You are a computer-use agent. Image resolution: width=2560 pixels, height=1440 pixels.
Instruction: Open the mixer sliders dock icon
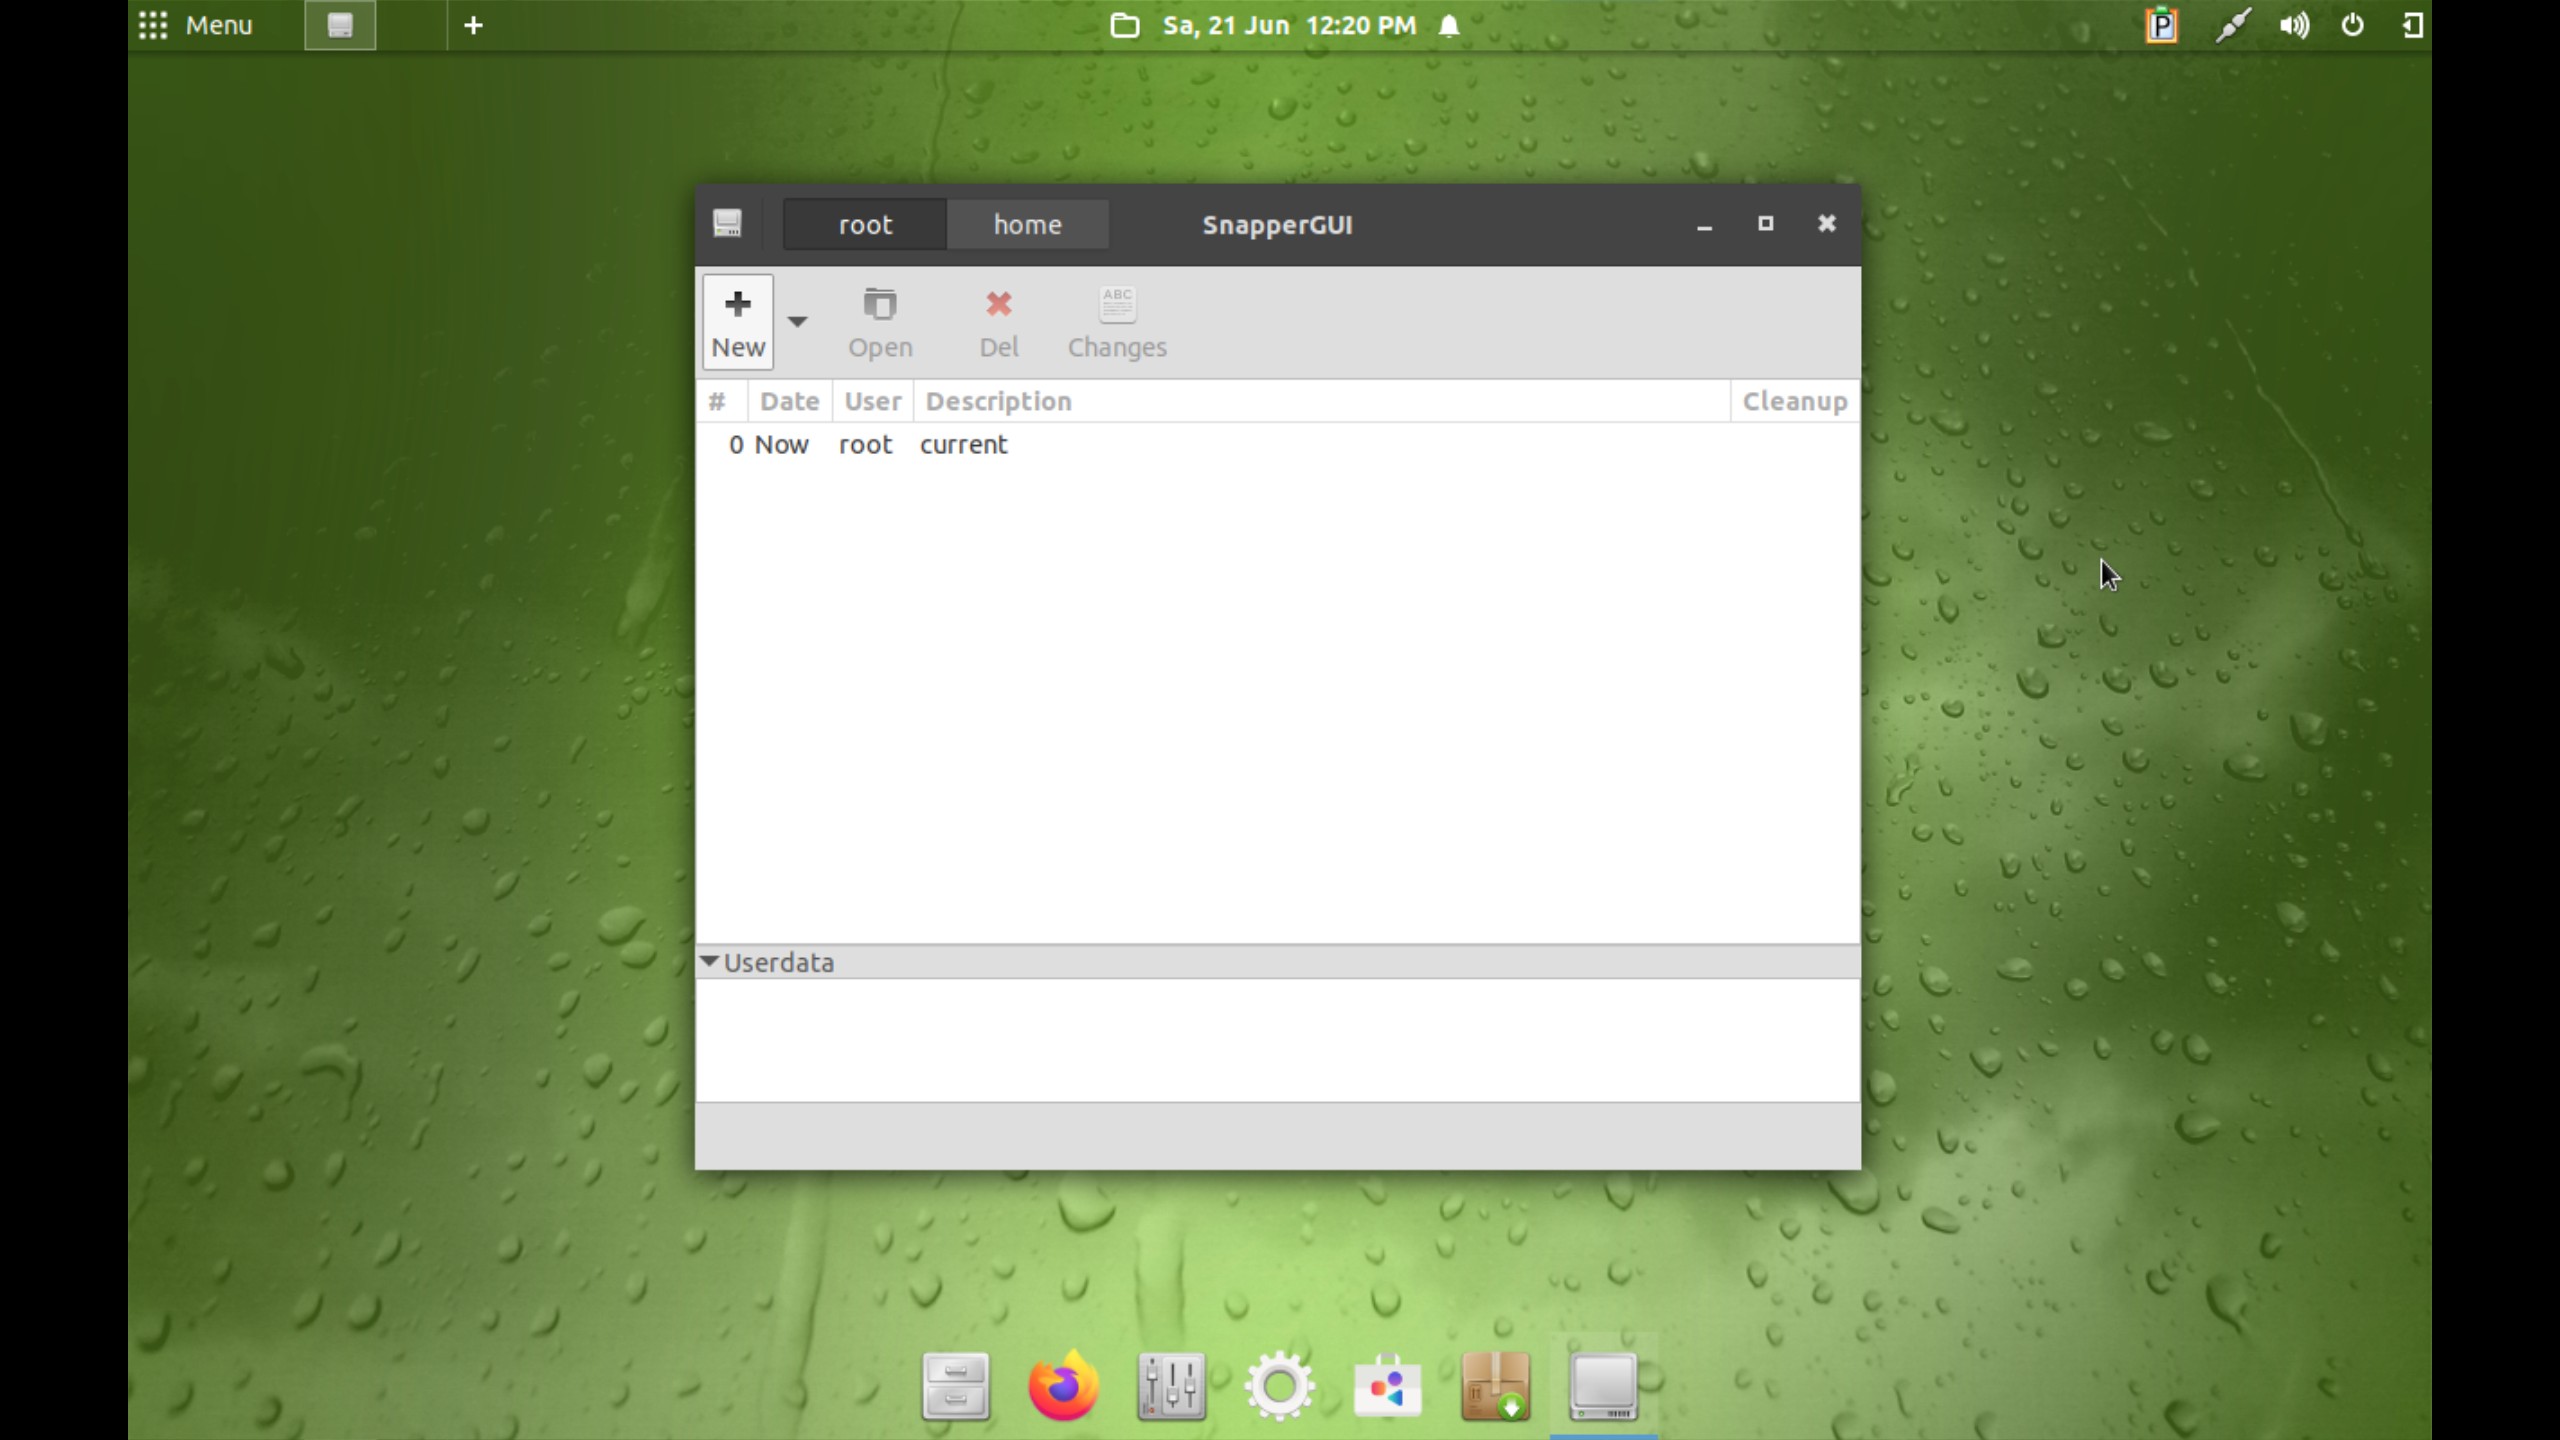(x=1171, y=1387)
